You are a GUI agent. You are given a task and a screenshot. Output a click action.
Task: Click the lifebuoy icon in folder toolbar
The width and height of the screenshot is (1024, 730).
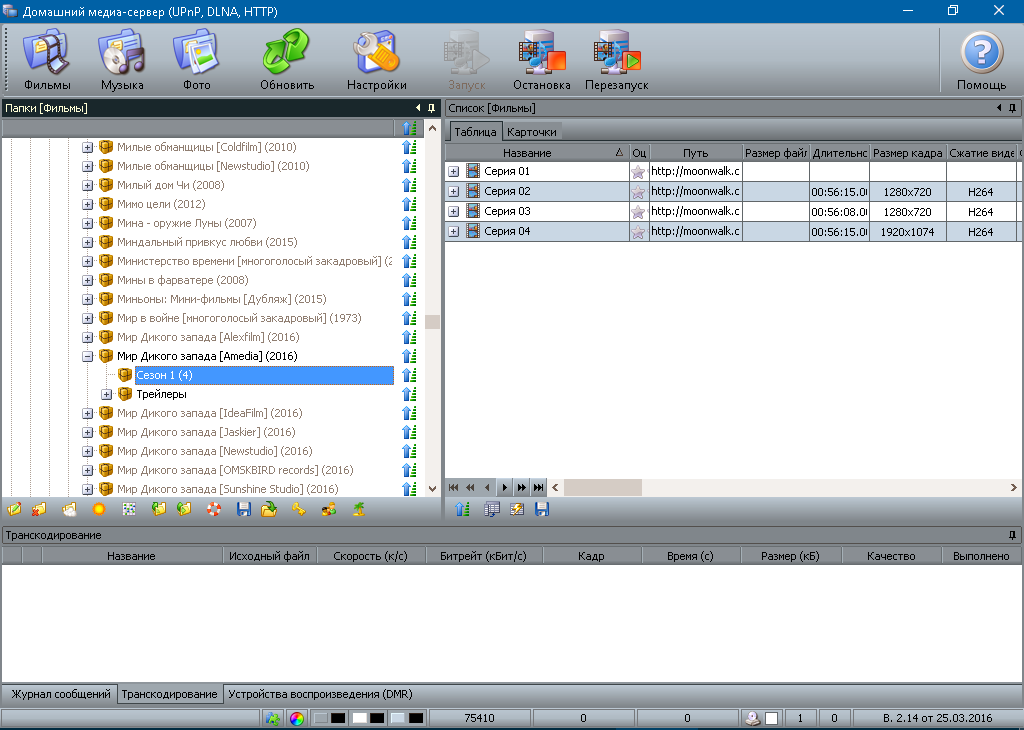[x=213, y=509]
